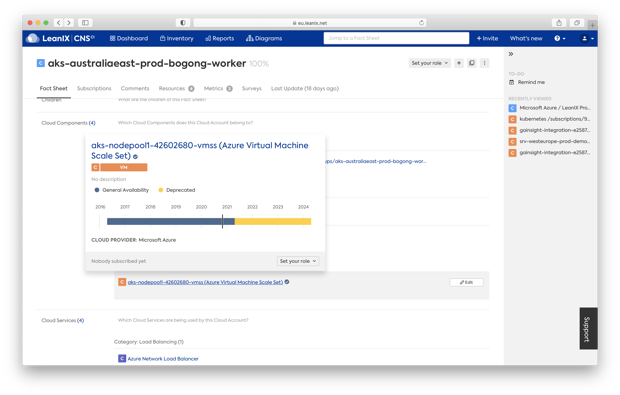Switch to the Metrics tab
The width and height of the screenshot is (620, 395).
(218, 88)
